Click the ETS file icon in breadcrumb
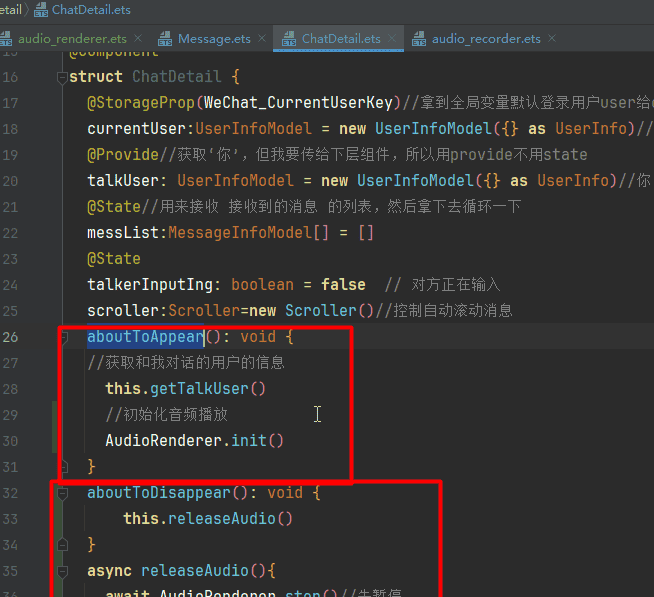 tap(40, 10)
